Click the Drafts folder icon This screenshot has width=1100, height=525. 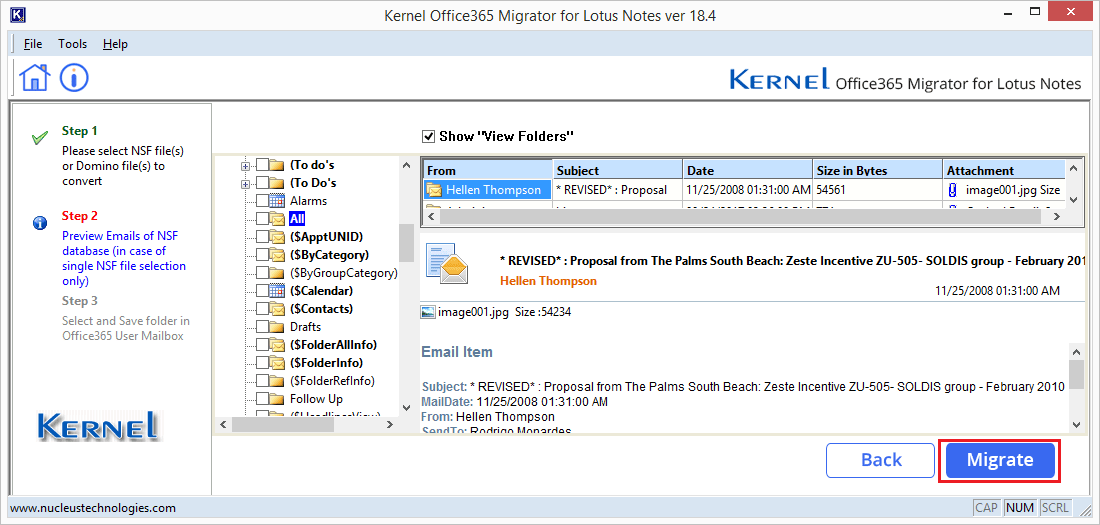pyautogui.click(x=277, y=327)
